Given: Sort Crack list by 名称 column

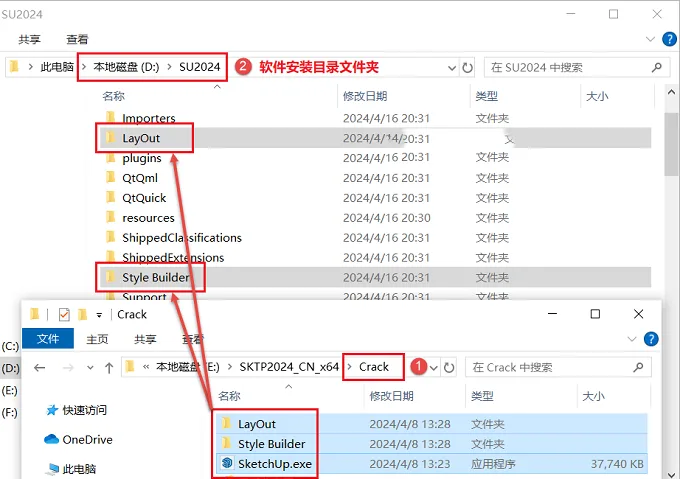Looking at the screenshot, I should point(229,396).
